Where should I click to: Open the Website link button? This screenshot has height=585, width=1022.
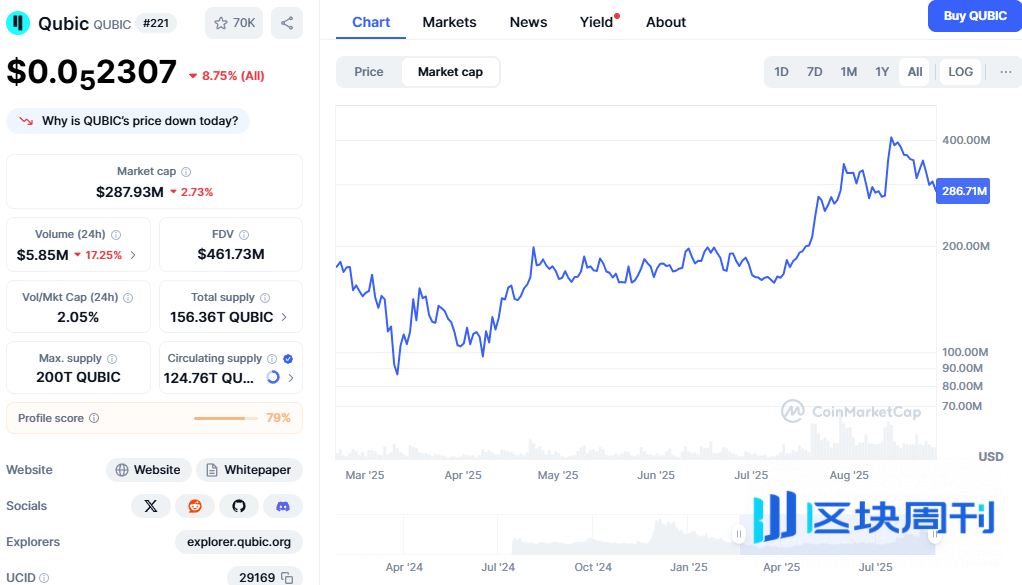(149, 470)
